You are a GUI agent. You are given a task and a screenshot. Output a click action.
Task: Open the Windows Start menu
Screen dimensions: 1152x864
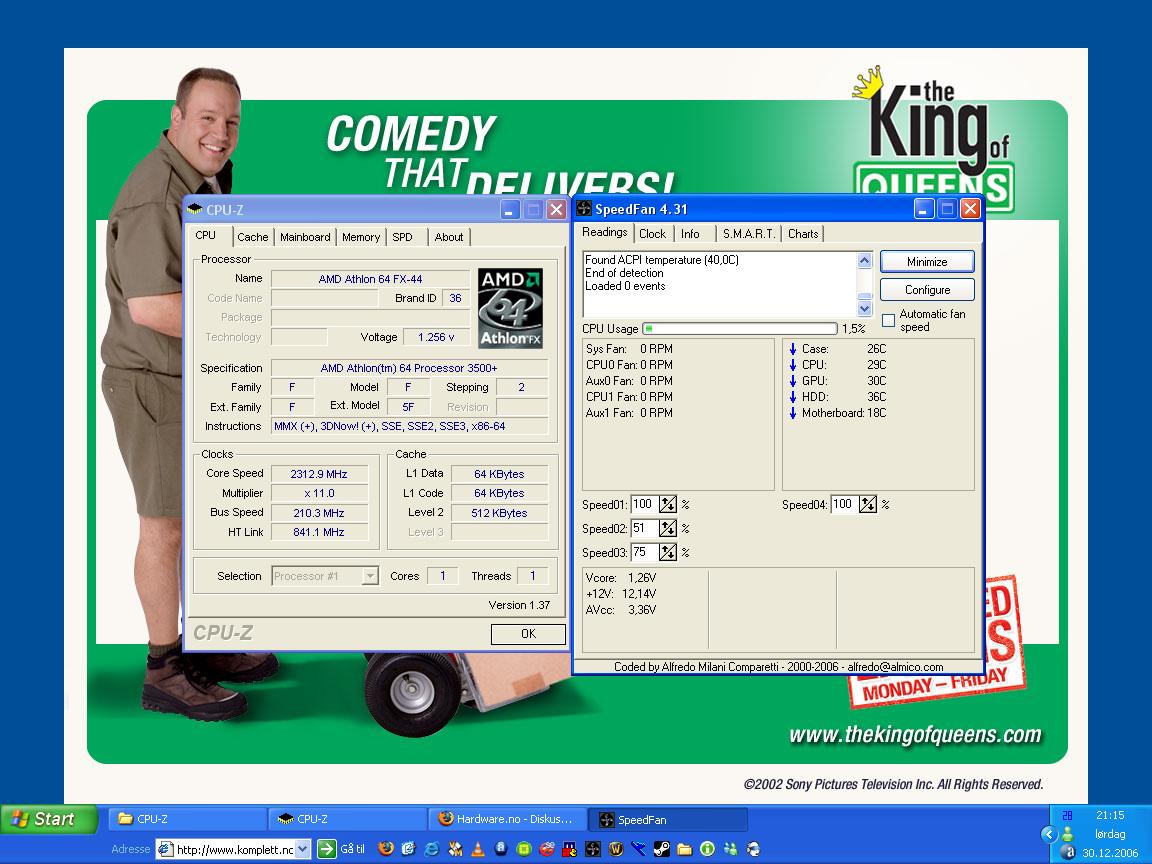(49, 818)
